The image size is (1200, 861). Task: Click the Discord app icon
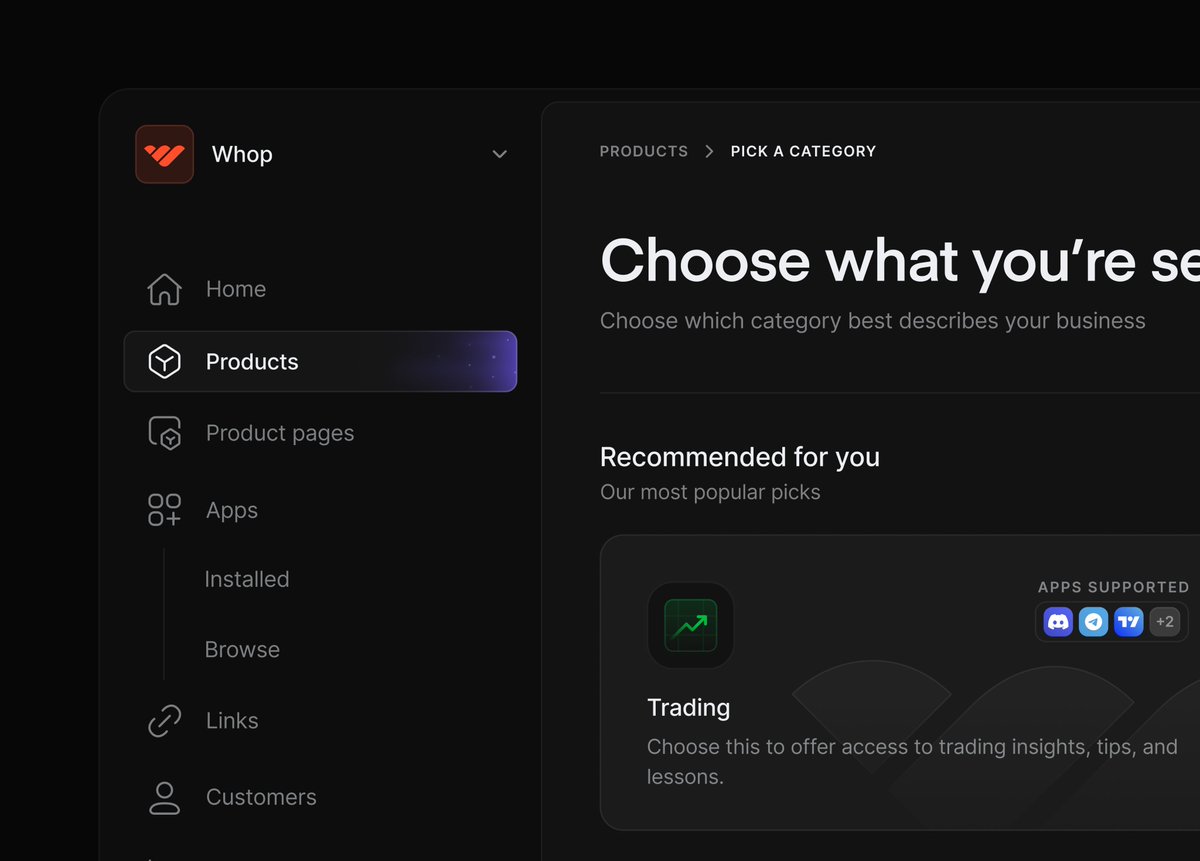tap(1058, 622)
